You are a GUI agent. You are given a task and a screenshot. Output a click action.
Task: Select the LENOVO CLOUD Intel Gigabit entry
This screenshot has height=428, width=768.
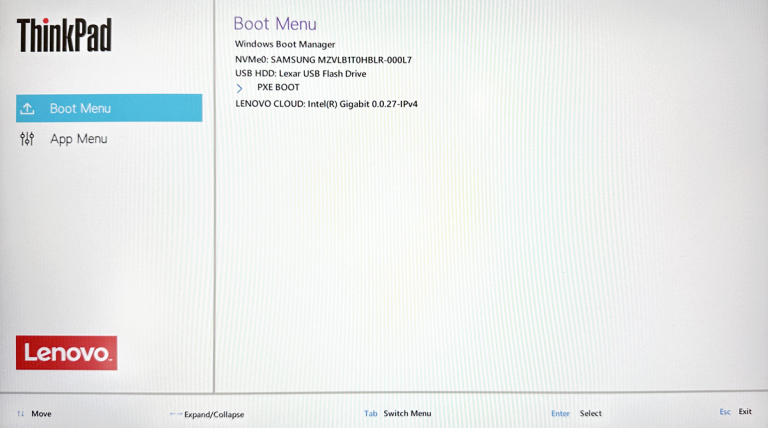[x=325, y=102]
